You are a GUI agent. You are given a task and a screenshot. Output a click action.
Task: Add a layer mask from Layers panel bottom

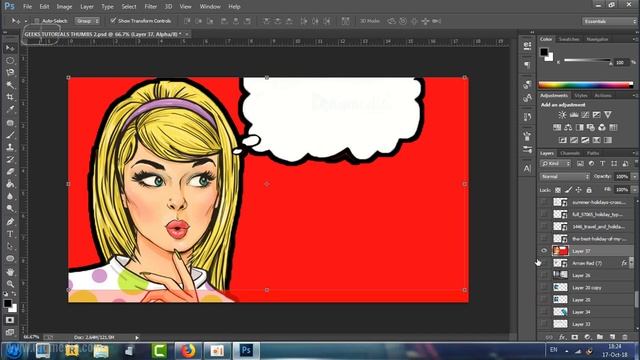[575, 337]
